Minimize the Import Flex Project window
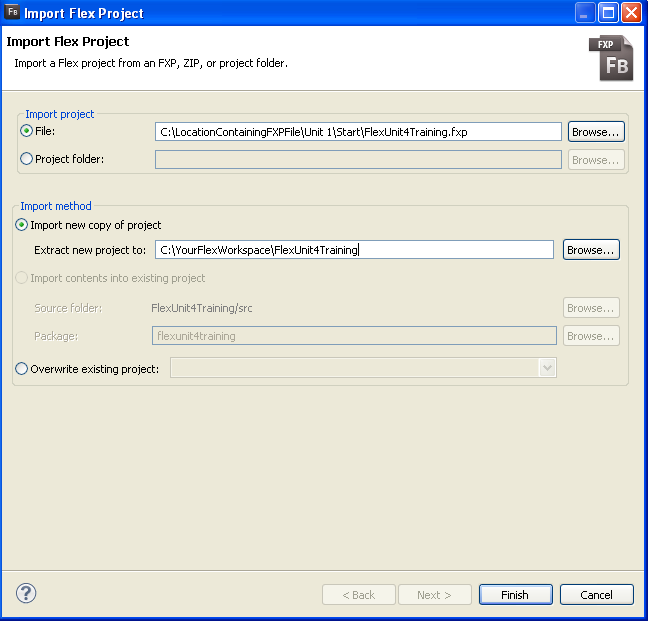648x621 pixels. [x=586, y=13]
